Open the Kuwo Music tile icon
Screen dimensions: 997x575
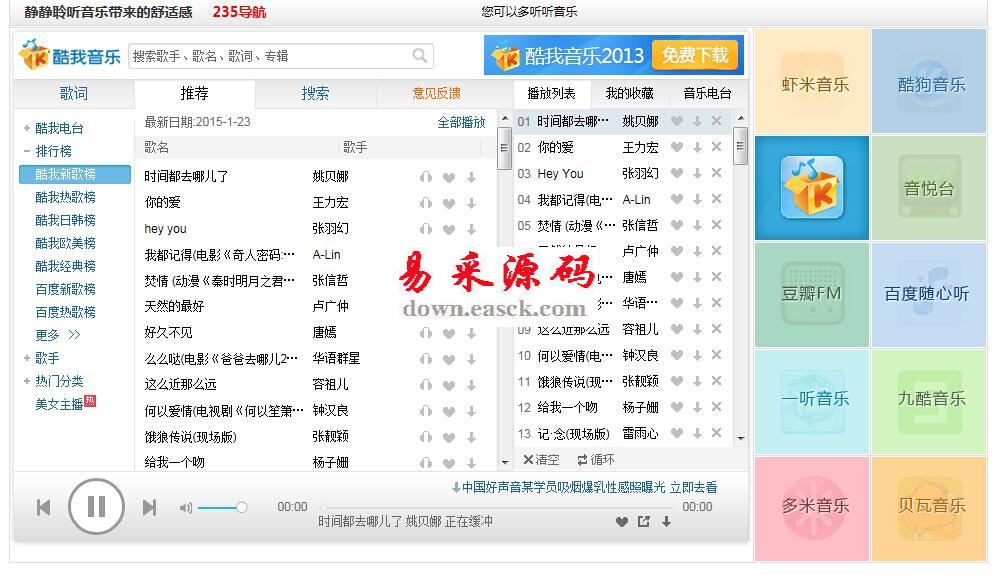point(811,188)
